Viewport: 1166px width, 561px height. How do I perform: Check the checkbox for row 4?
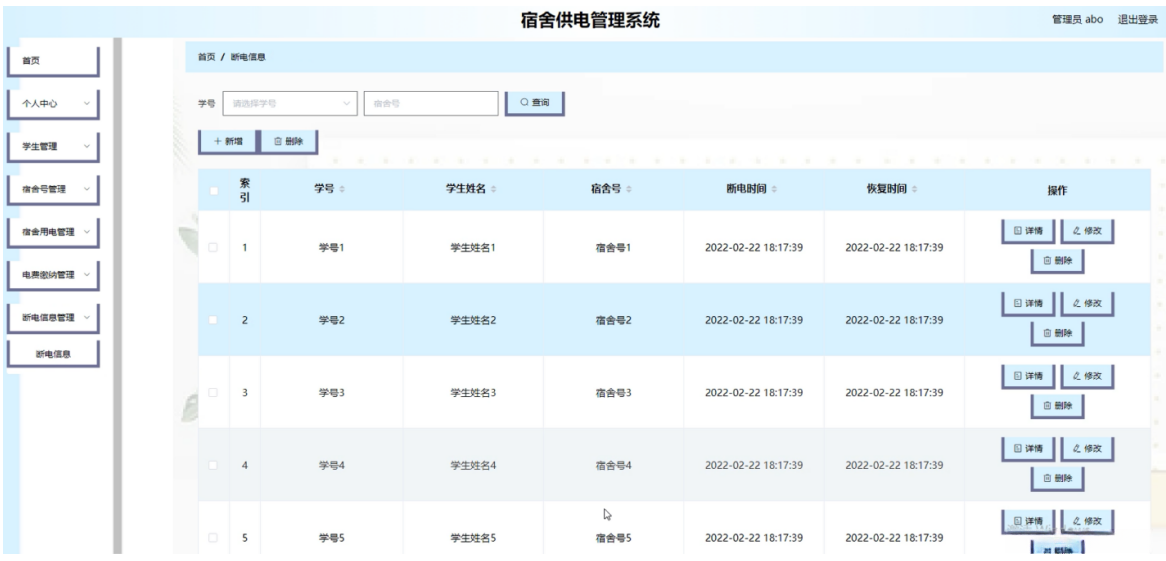coord(213,466)
